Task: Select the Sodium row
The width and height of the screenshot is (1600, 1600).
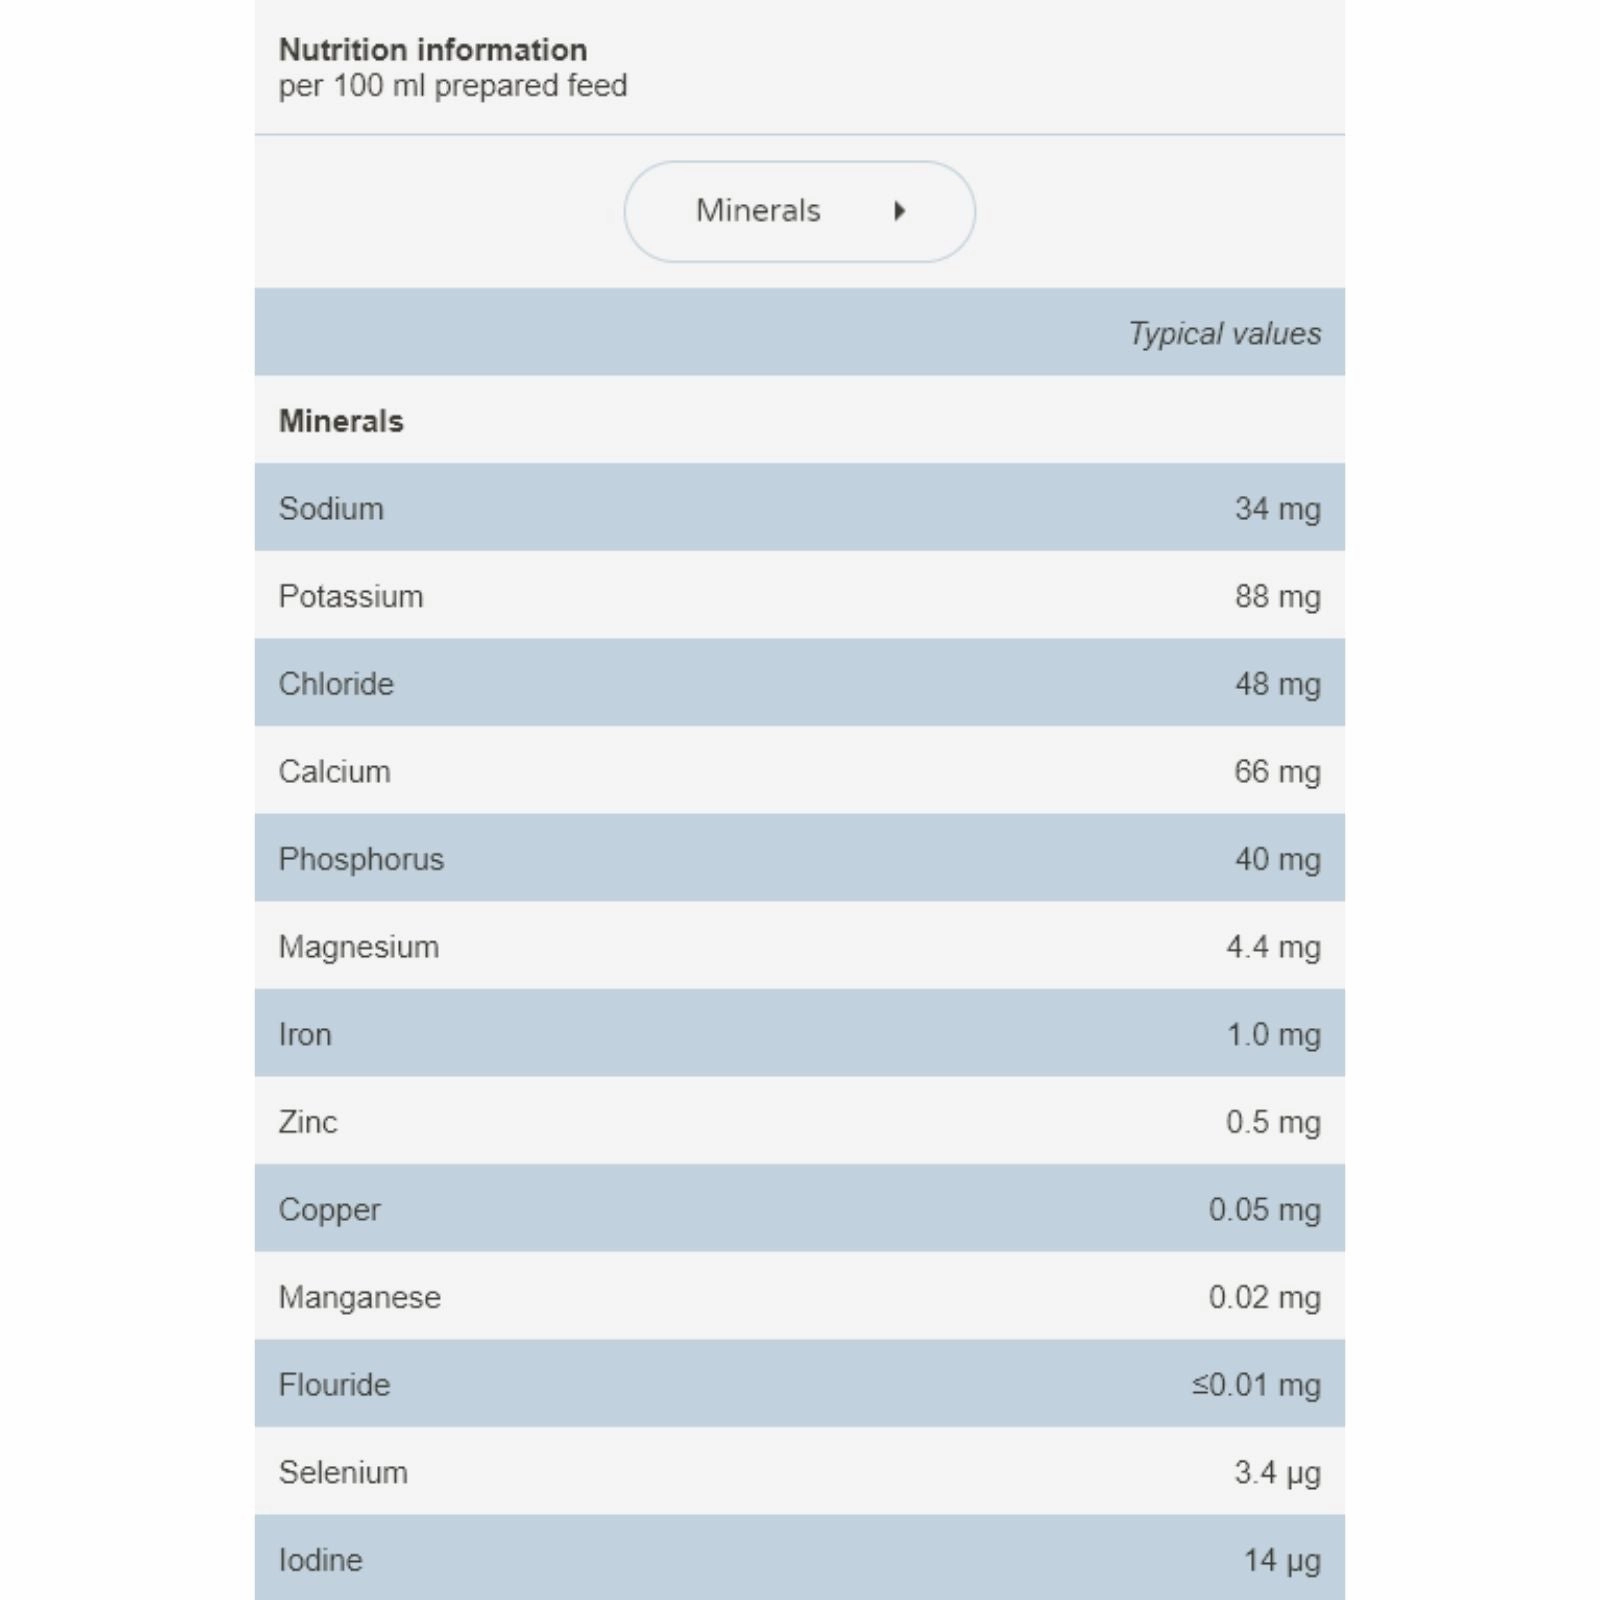Action: [799, 507]
